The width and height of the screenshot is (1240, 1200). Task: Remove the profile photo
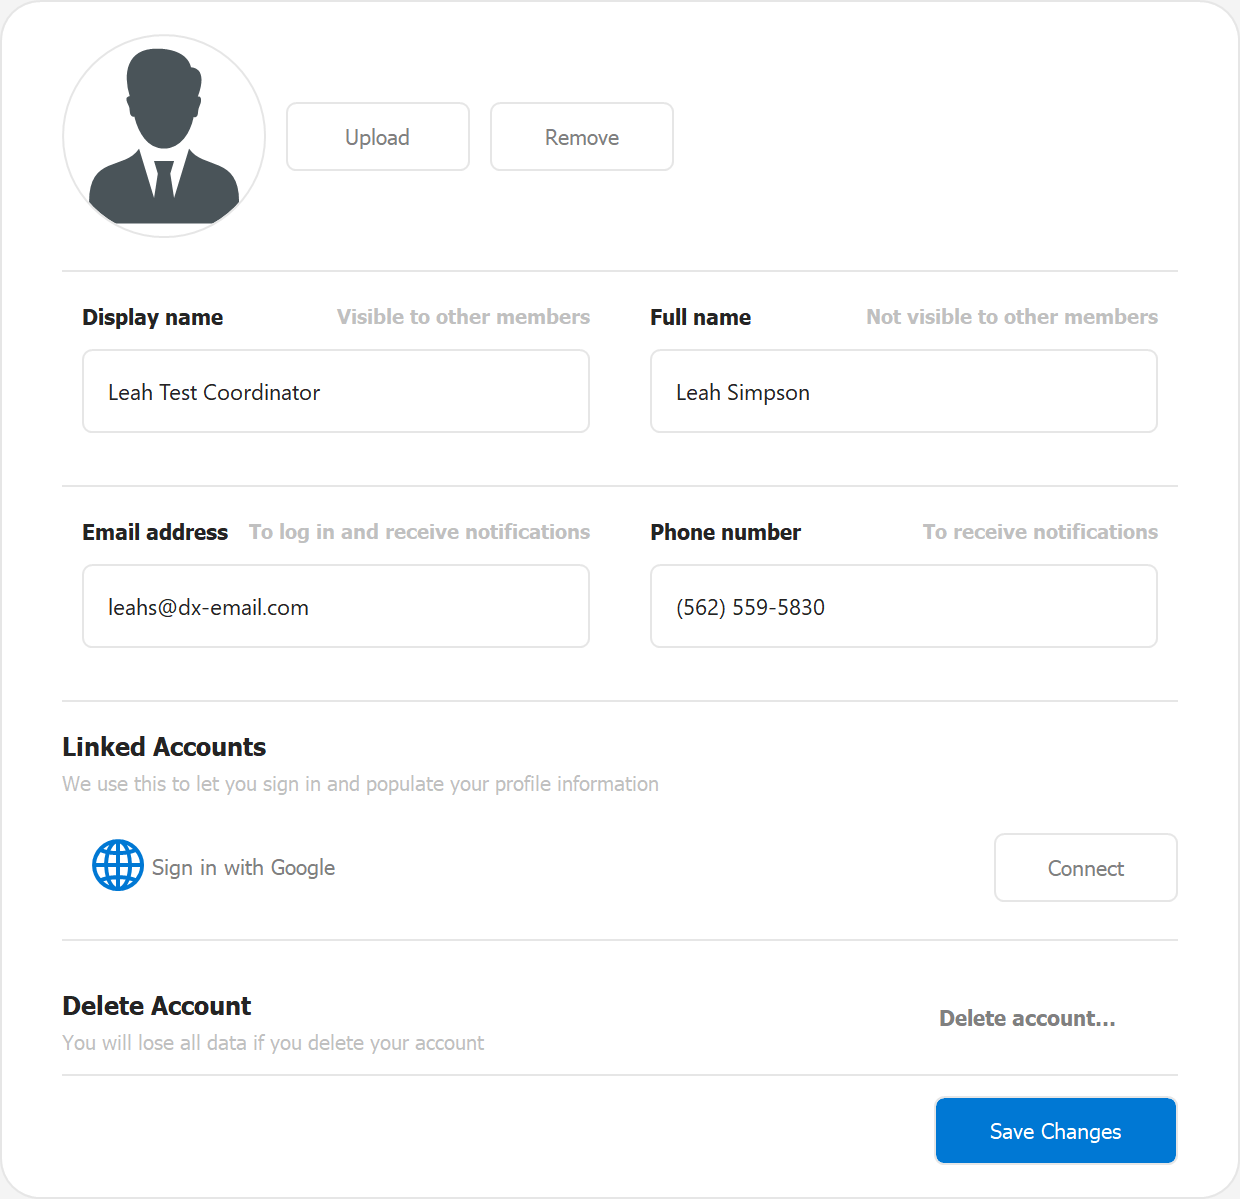(x=581, y=137)
